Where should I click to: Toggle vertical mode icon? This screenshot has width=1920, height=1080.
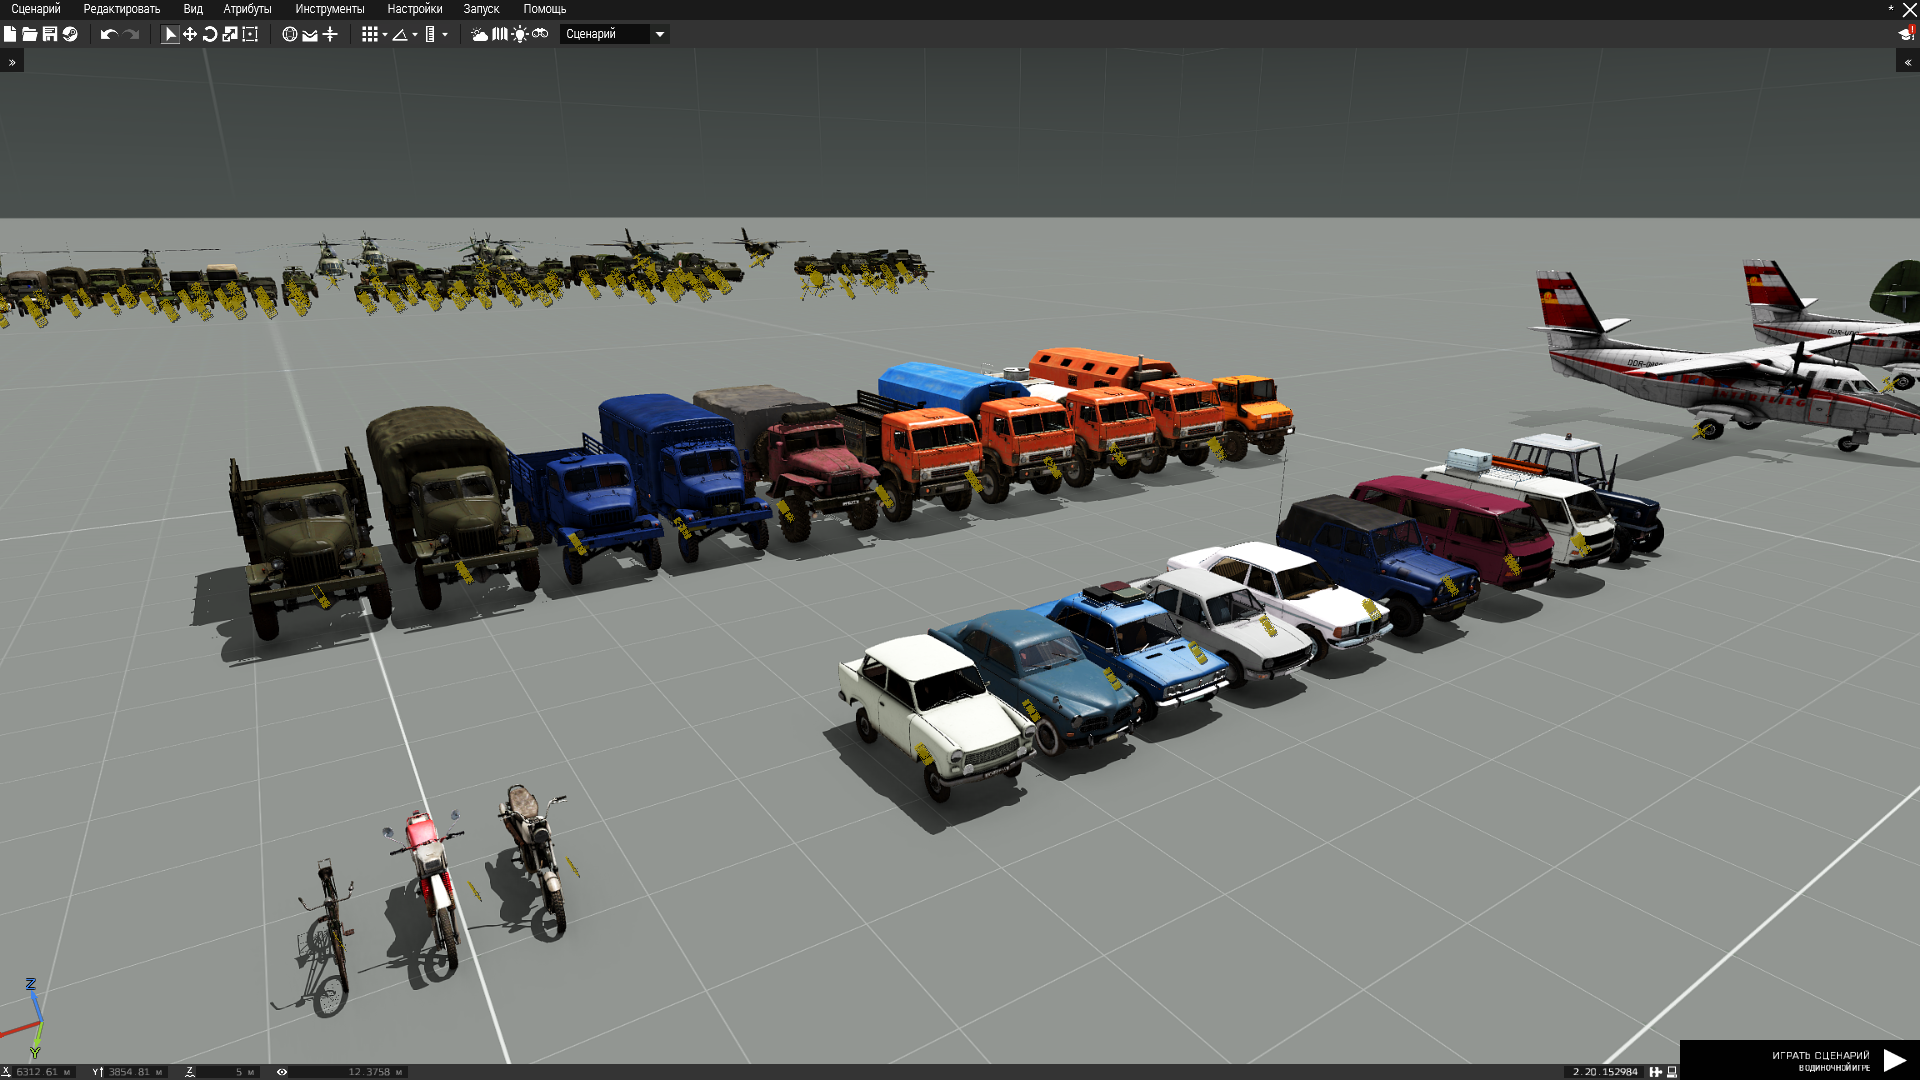click(x=330, y=34)
